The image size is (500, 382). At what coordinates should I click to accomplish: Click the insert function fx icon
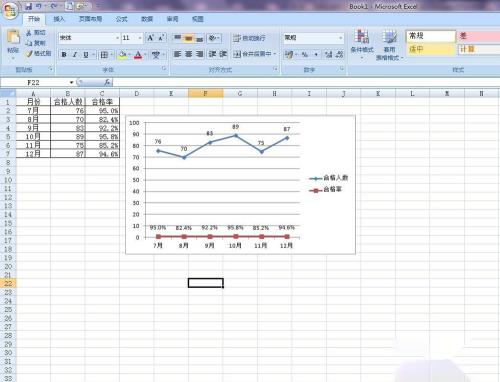(x=107, y=82)
